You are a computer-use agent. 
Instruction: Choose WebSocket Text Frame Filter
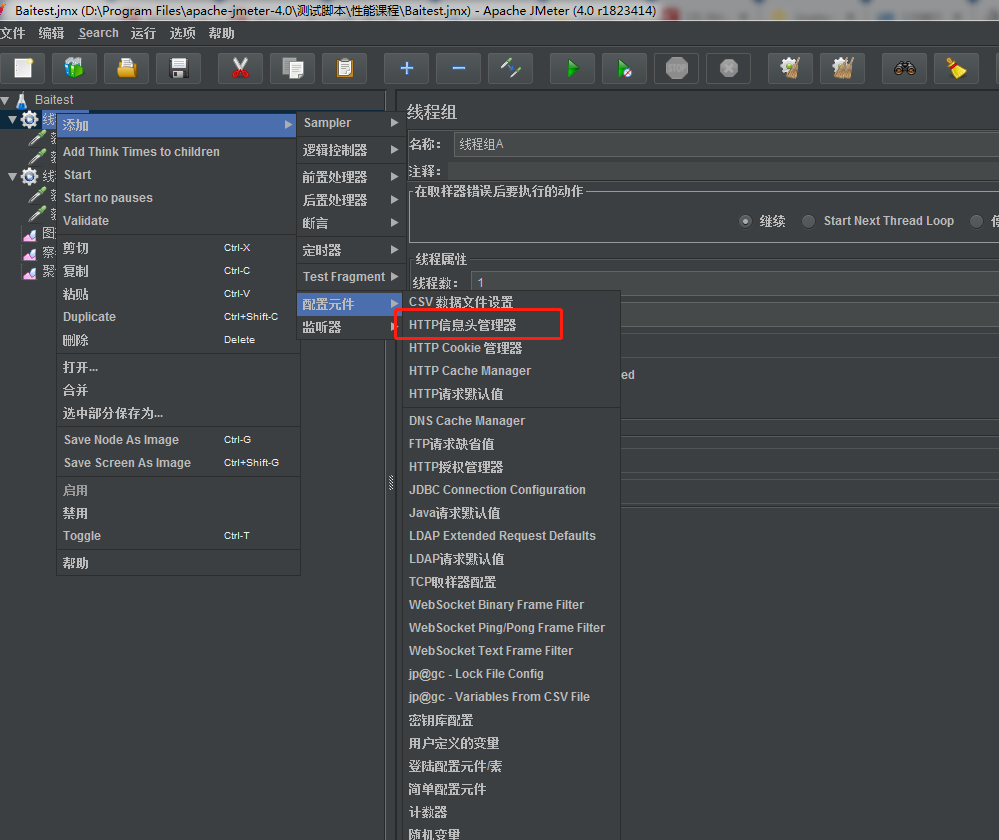click(512, 651)
